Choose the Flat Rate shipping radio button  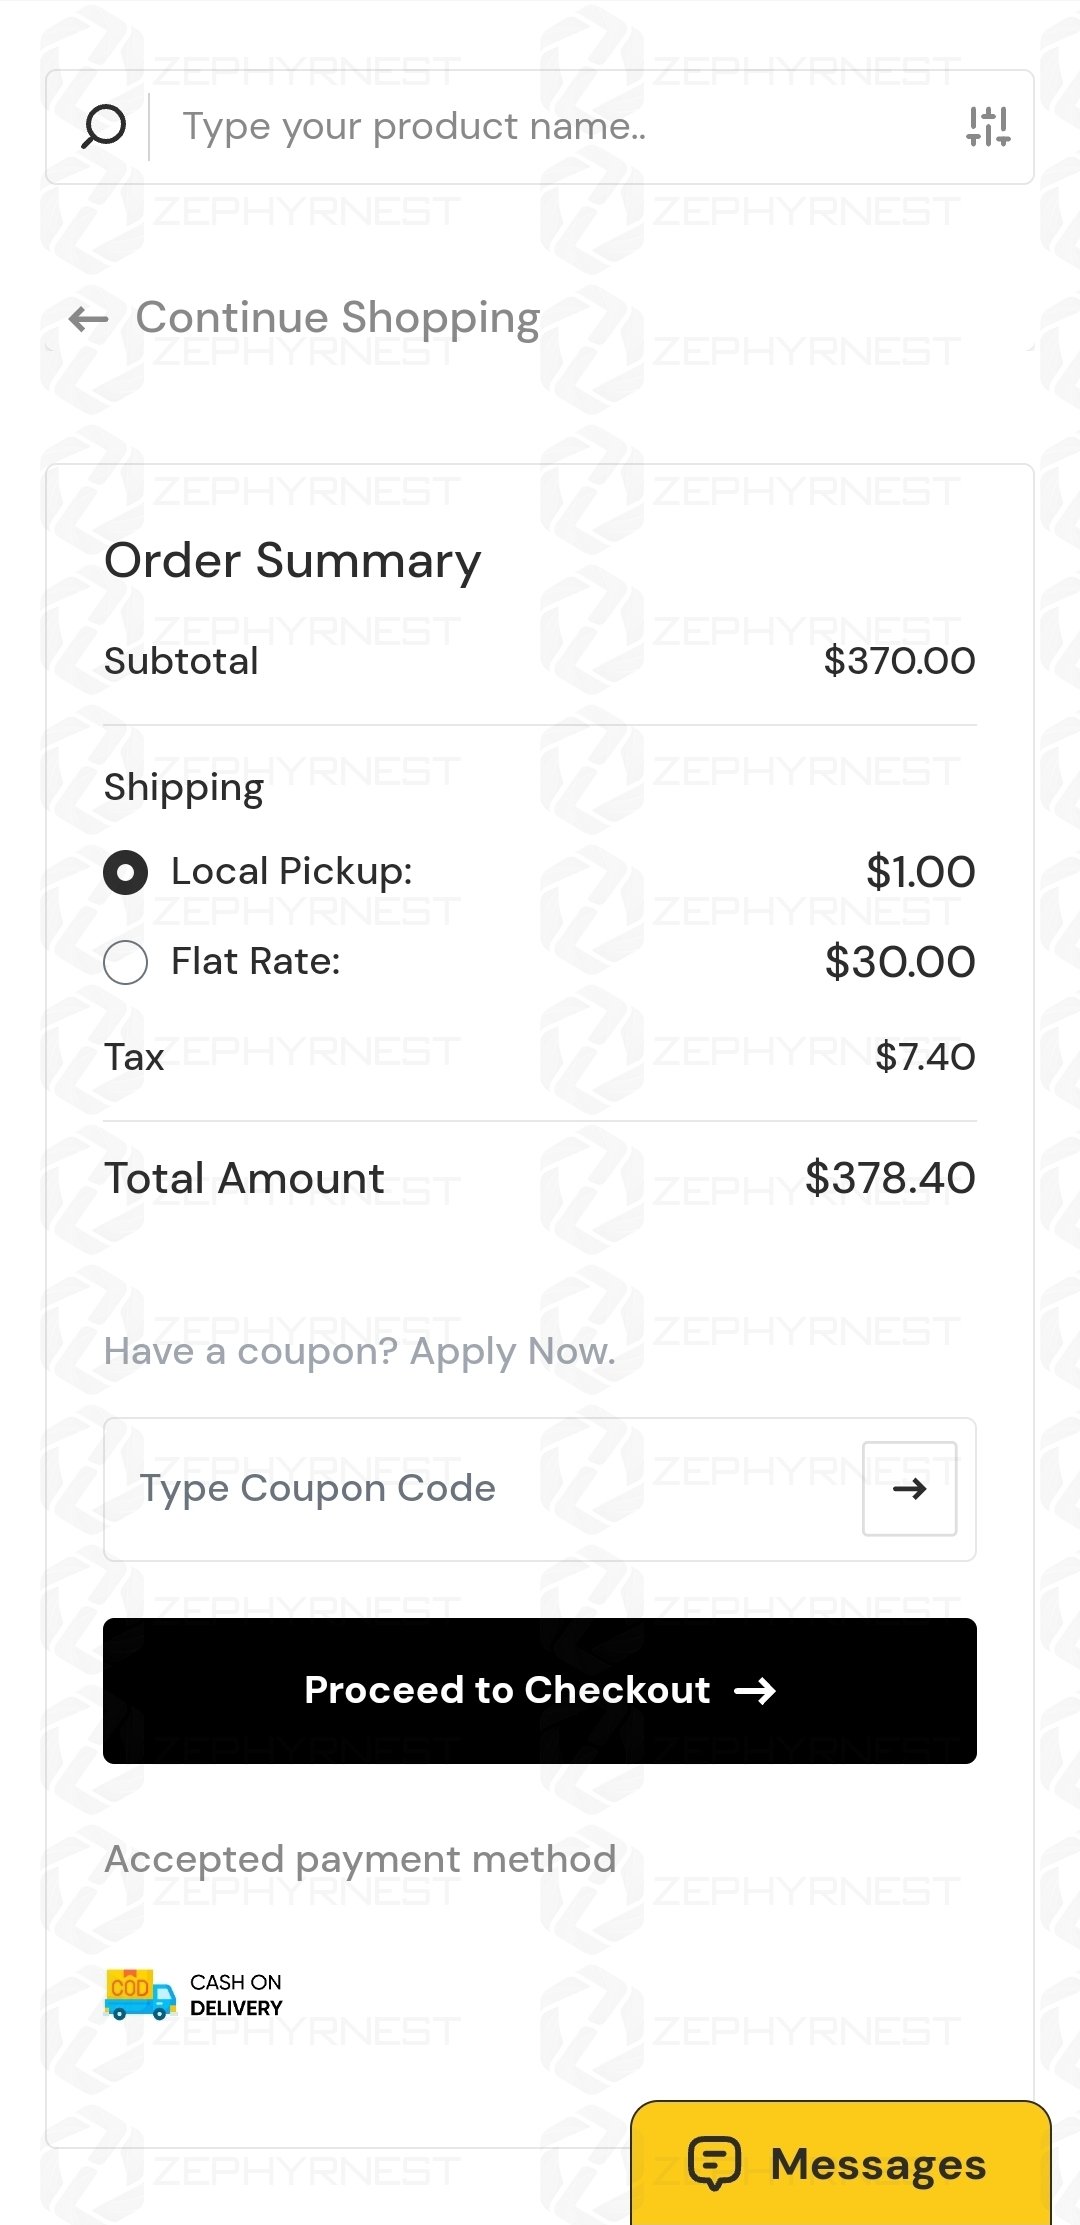click(x=126, y=962)
